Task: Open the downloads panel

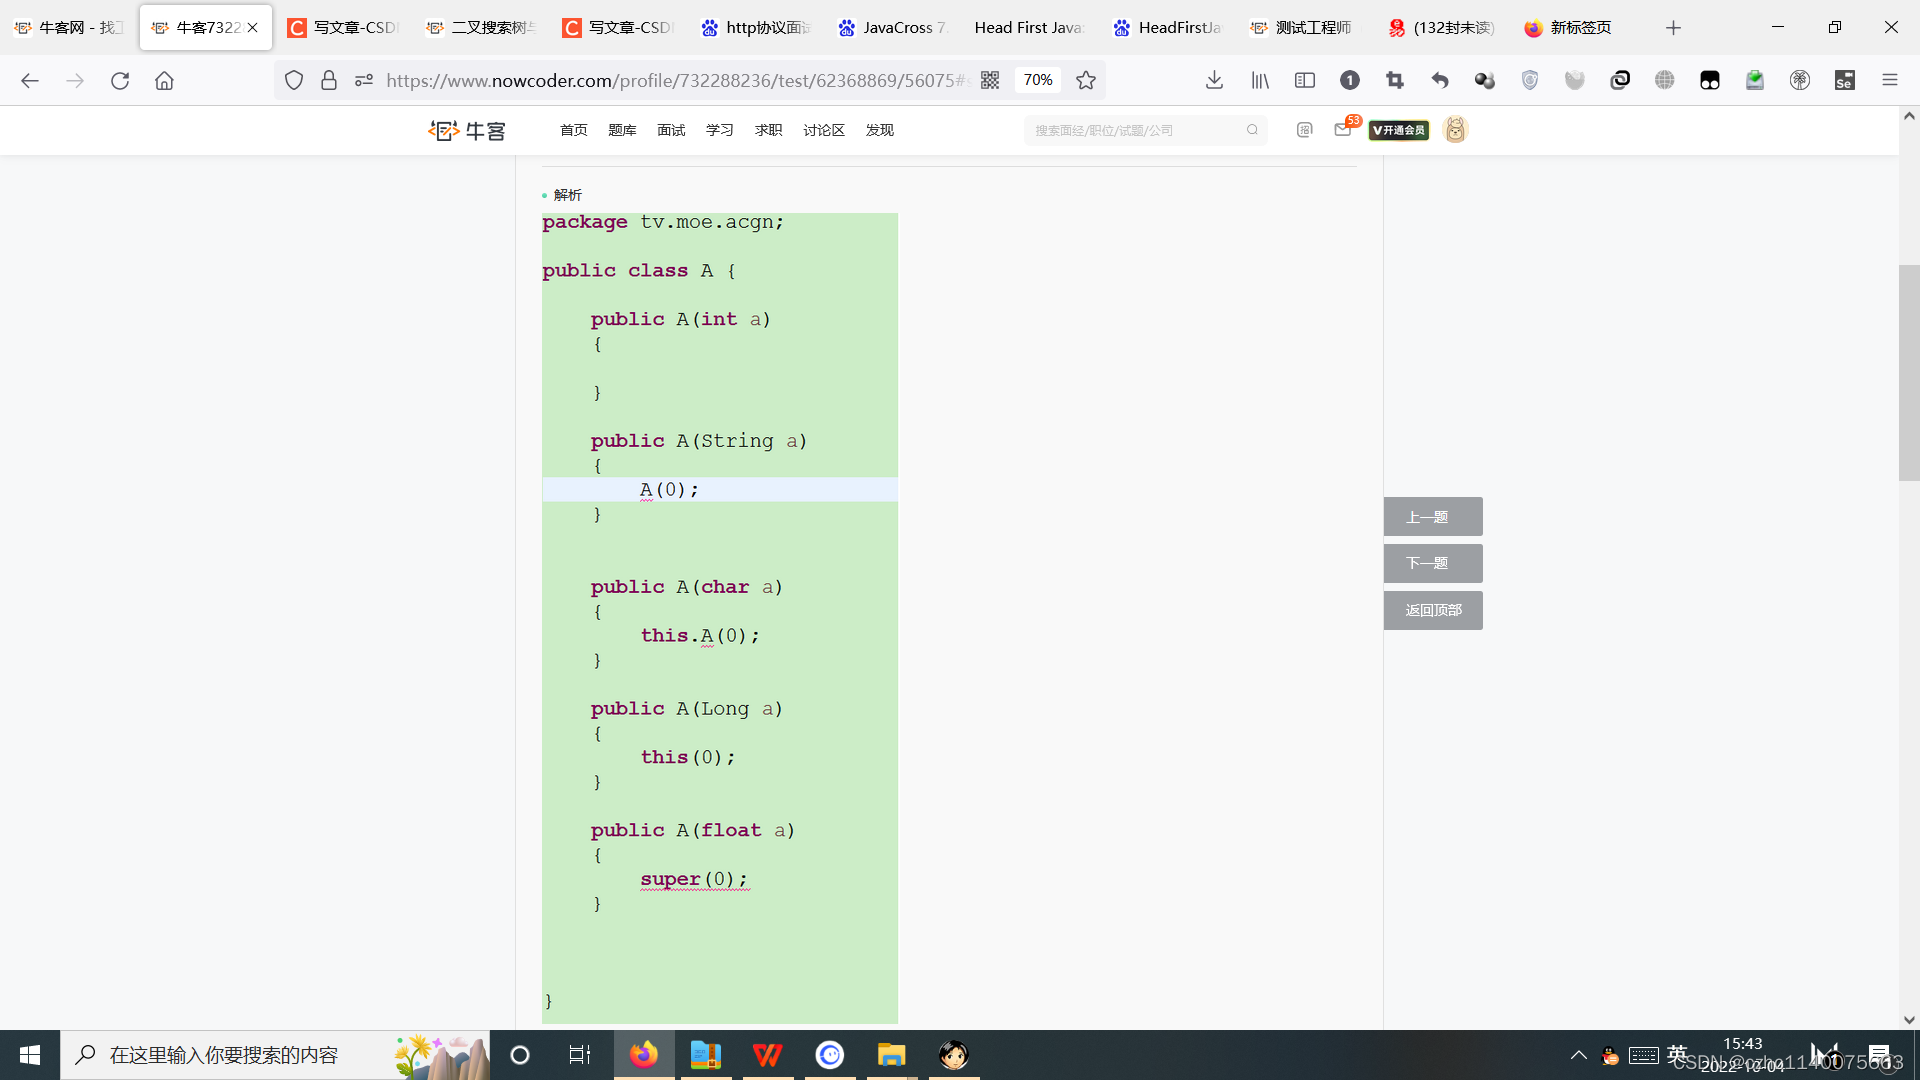Action: coord(1214,80)
